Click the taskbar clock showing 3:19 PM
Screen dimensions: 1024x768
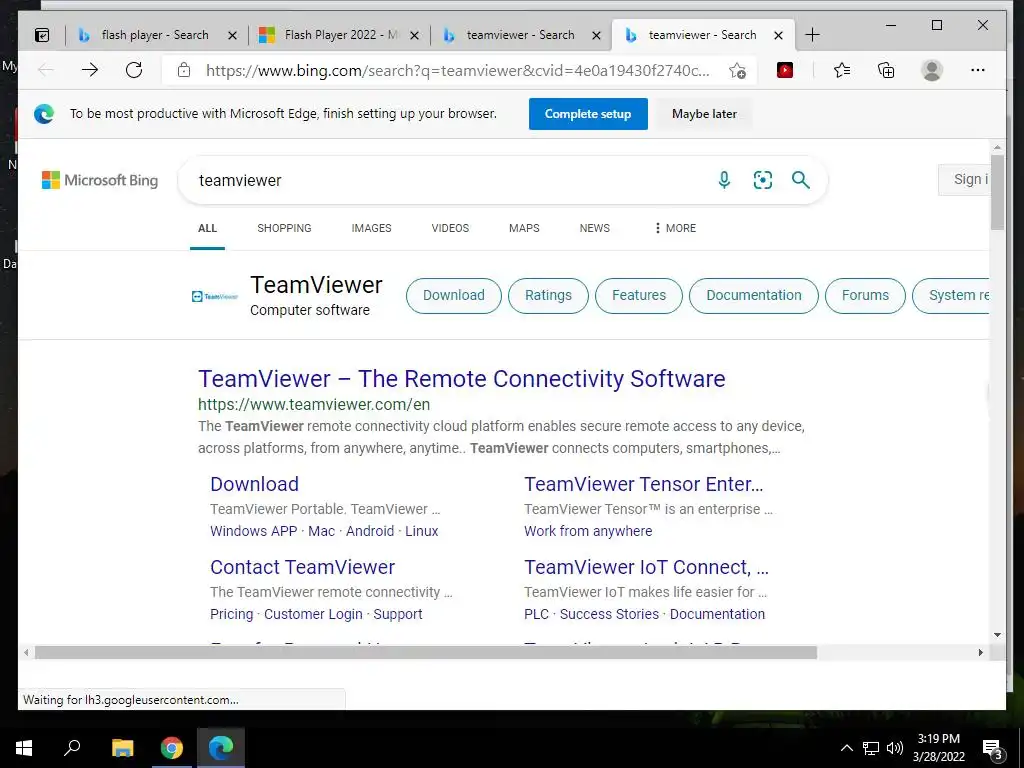coord(938,748)
